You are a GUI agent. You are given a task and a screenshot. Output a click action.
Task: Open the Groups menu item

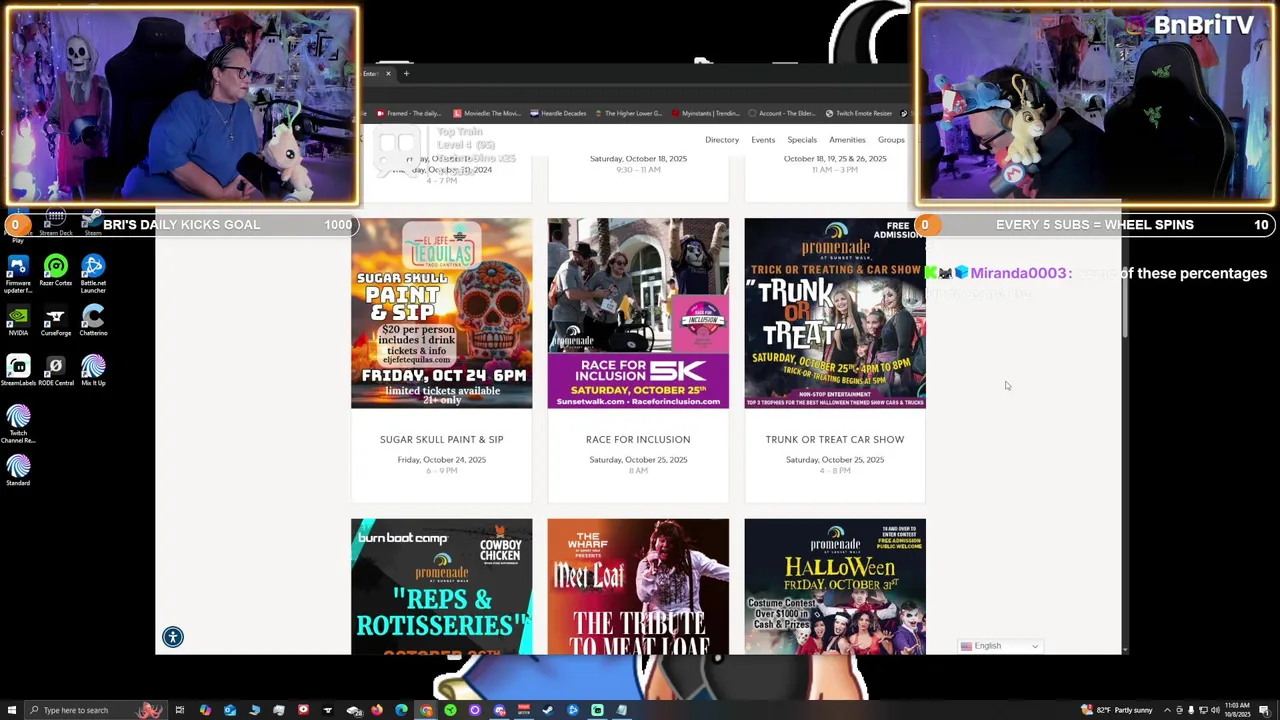(x=891, y=140)
